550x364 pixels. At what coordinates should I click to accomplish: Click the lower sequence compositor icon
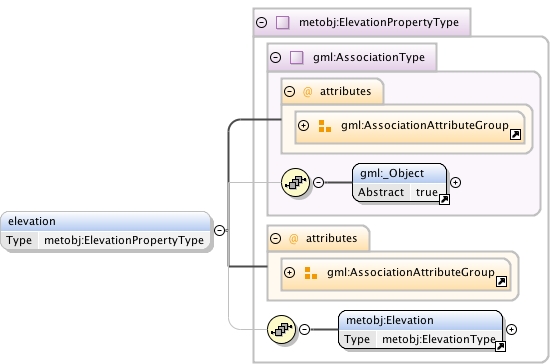(281, 329)
